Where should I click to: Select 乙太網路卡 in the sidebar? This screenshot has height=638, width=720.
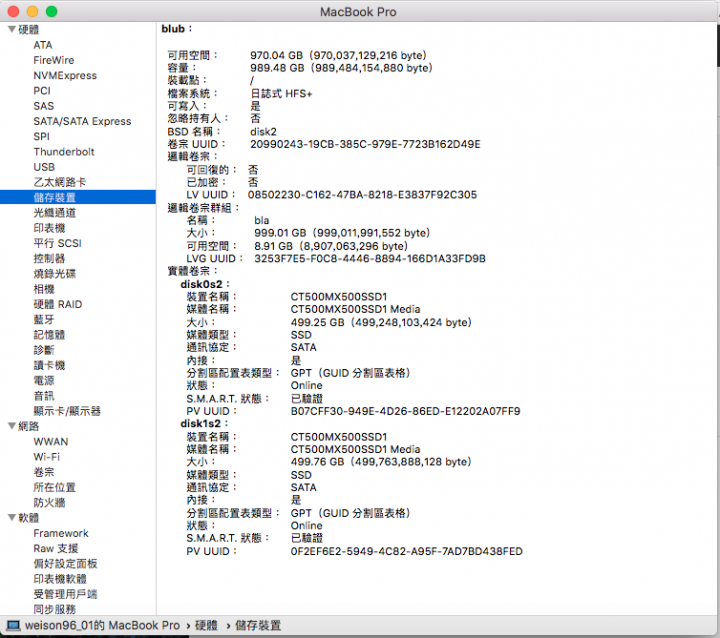click(x=60, y=182)
